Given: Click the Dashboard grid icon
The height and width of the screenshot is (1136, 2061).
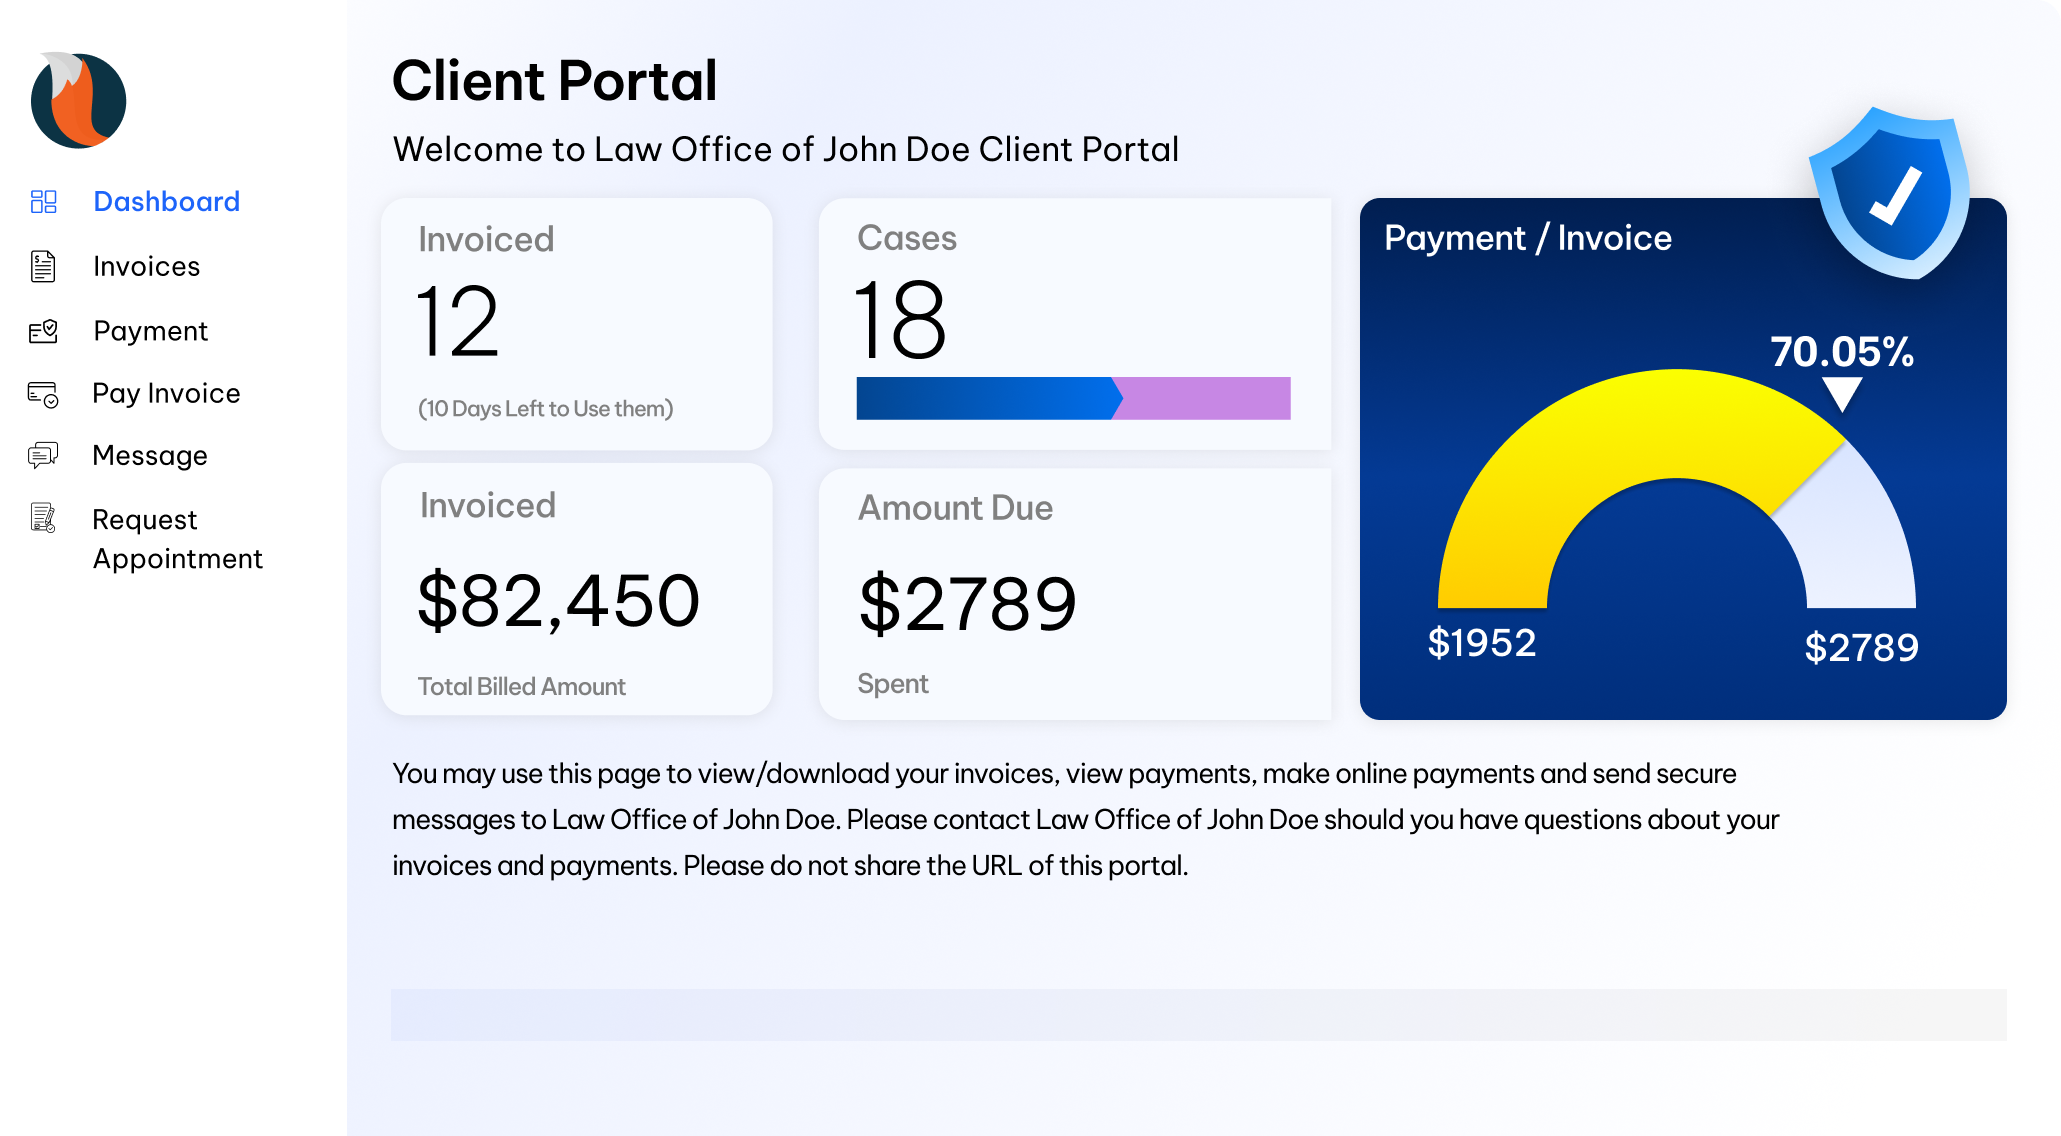Looking at the screenshot, I should tap(43, 202).
